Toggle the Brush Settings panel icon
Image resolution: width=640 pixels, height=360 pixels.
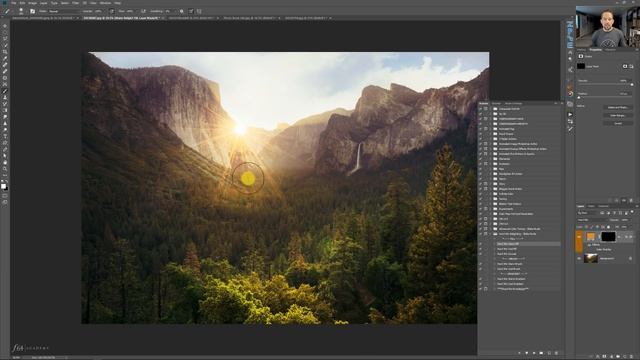pos(32,11)
